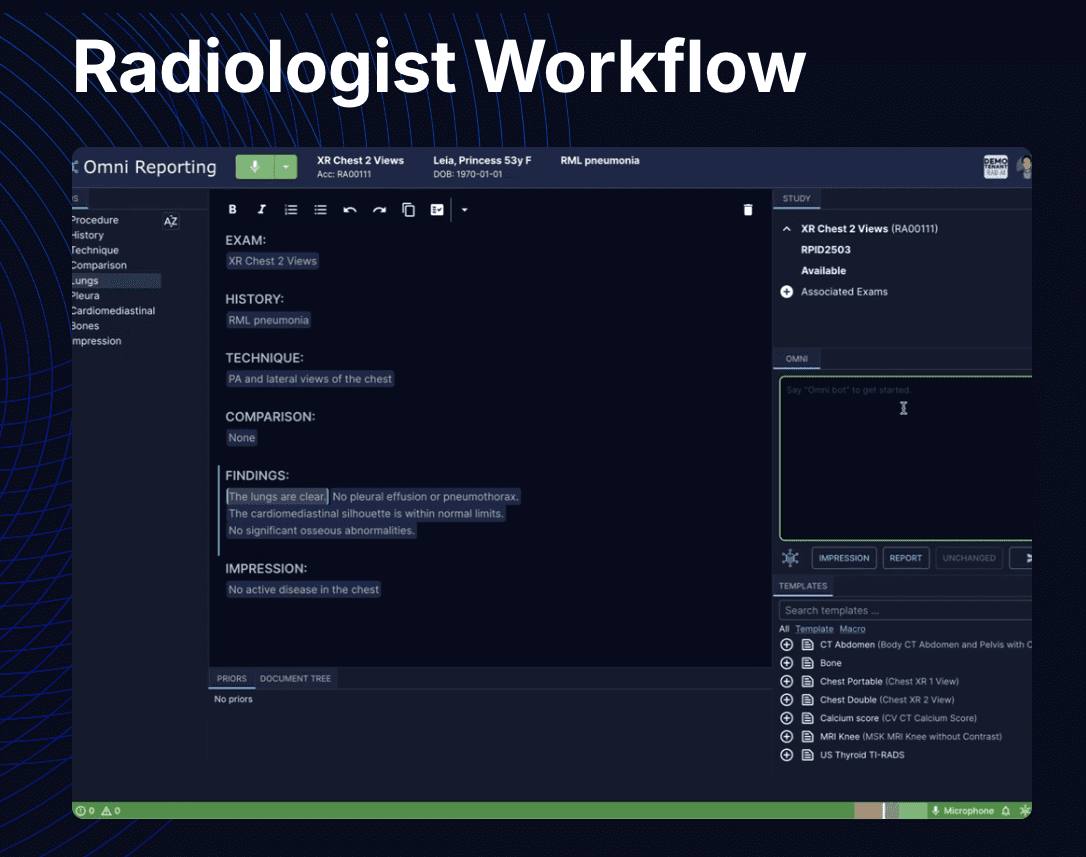
Task: Click the delete trash icon in the editor
Action: (748, 209)
